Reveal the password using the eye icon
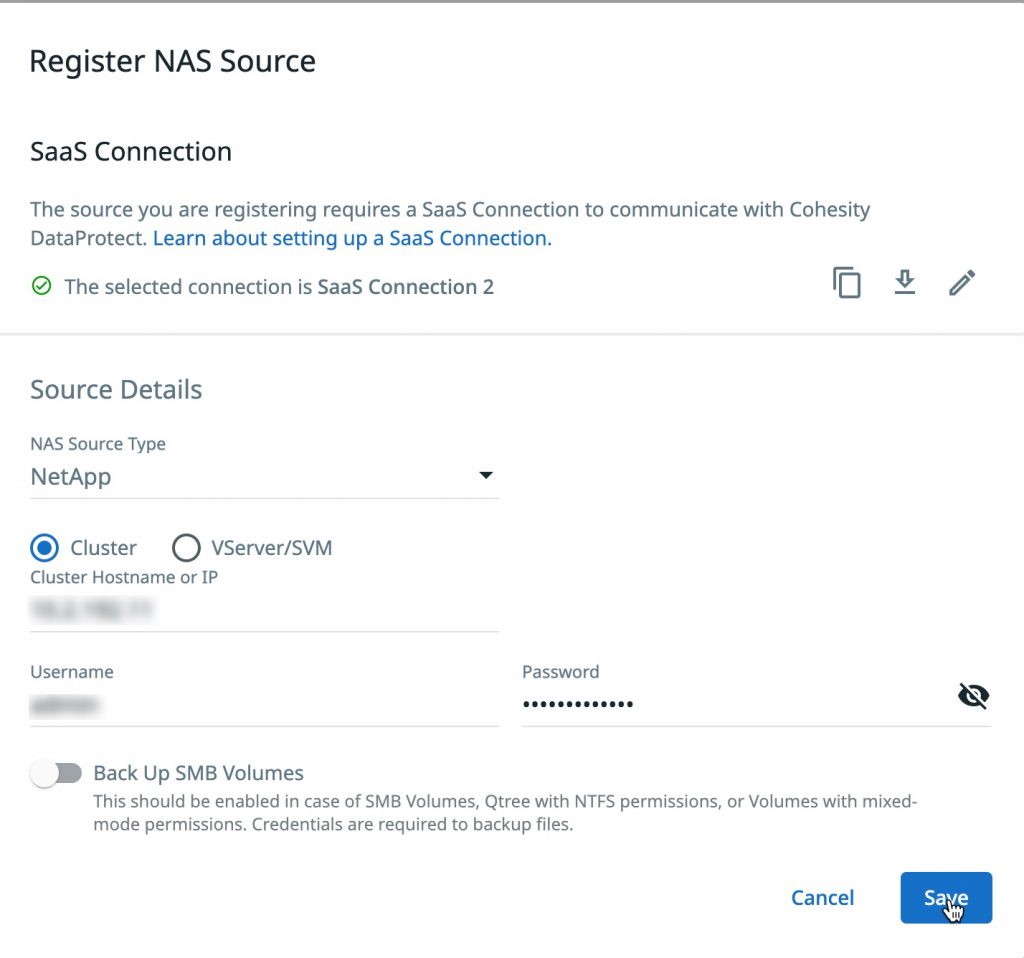 [x=973, y=695]
